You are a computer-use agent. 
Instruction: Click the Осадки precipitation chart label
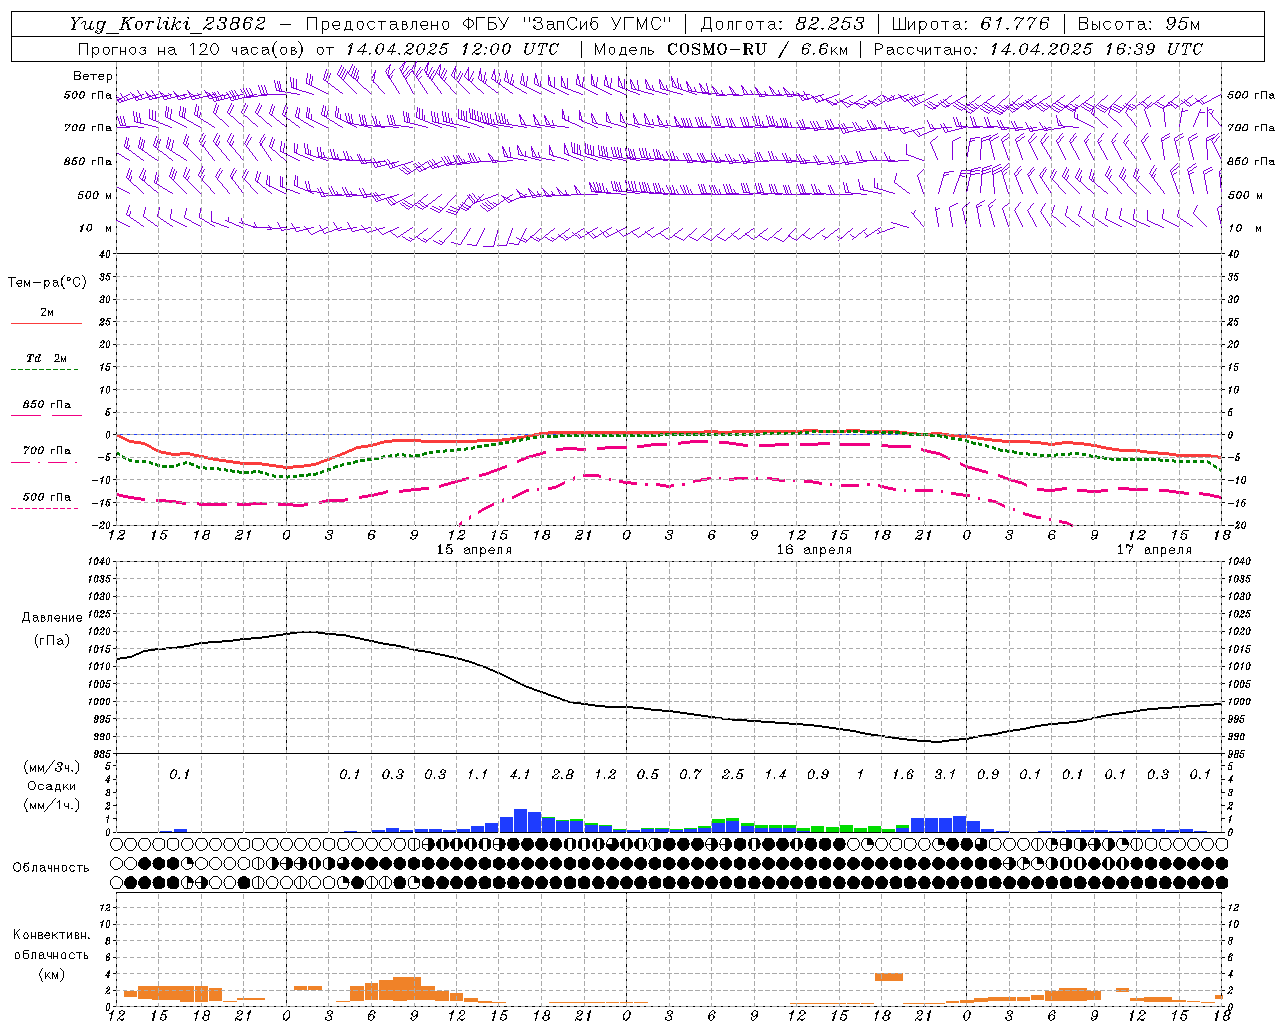click(x=52, y=787)
